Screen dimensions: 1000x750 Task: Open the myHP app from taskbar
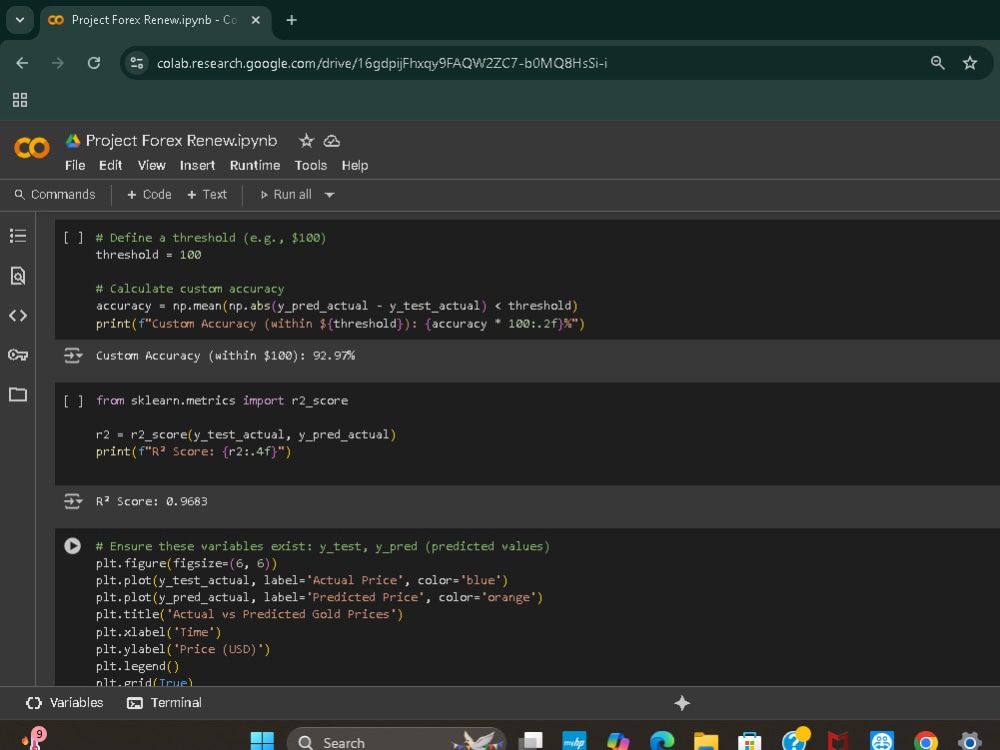click(x=574, y=741)
